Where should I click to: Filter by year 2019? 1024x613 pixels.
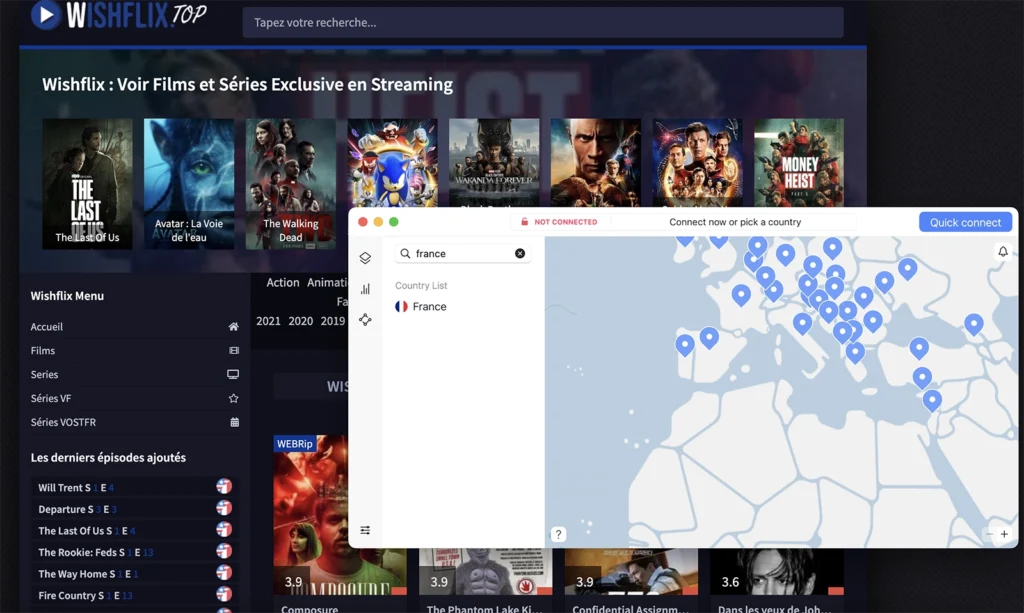pyautogui.click(x=332, y=321)
